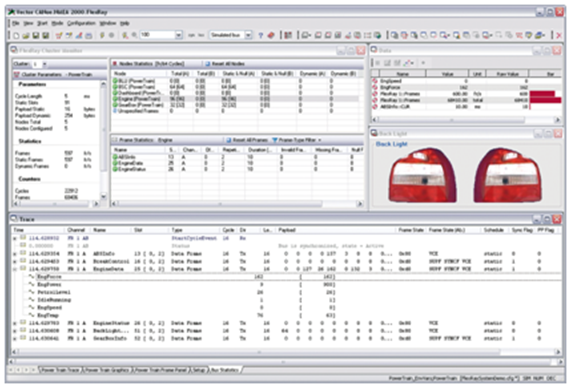
Task: Switch to the Power Train Graphics tab
Action: pyautogui.click(x=107, y=370)
